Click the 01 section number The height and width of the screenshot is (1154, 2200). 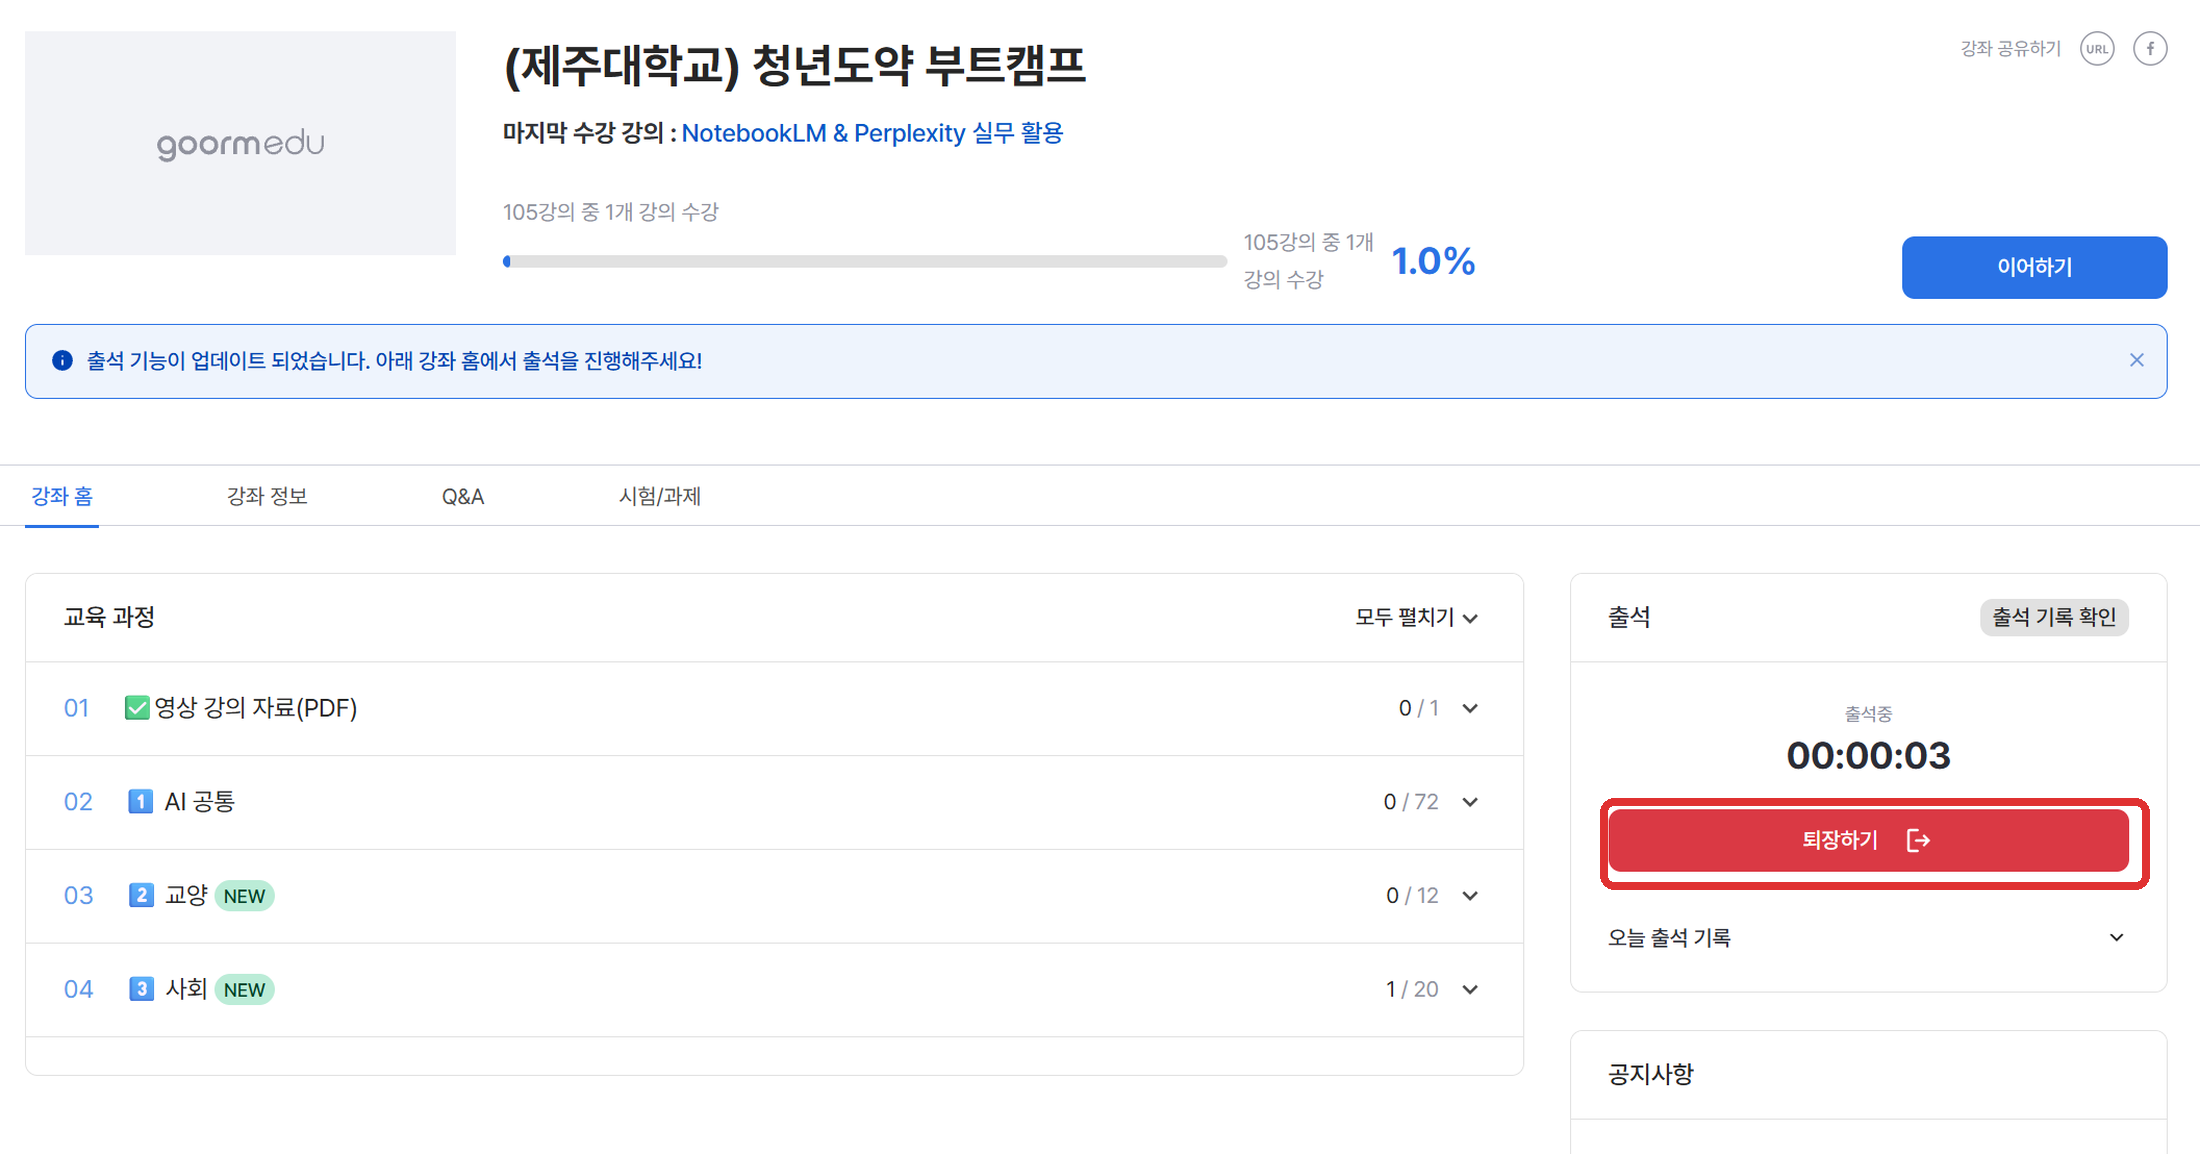[77, 708]
